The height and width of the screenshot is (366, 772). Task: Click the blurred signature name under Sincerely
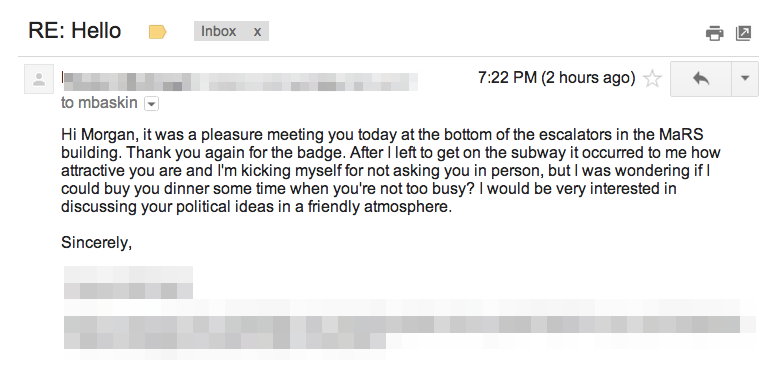point(129,282)
